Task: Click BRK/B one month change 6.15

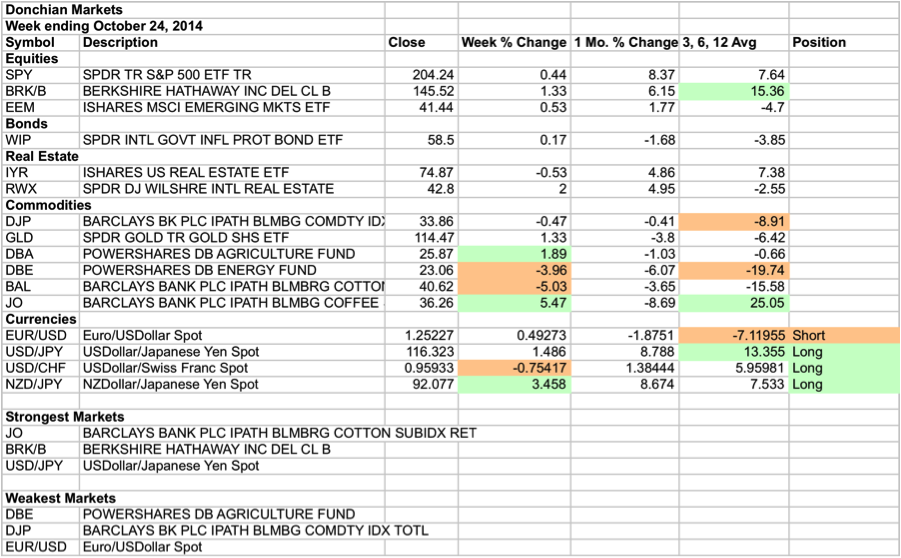Action: click(625, 91)
